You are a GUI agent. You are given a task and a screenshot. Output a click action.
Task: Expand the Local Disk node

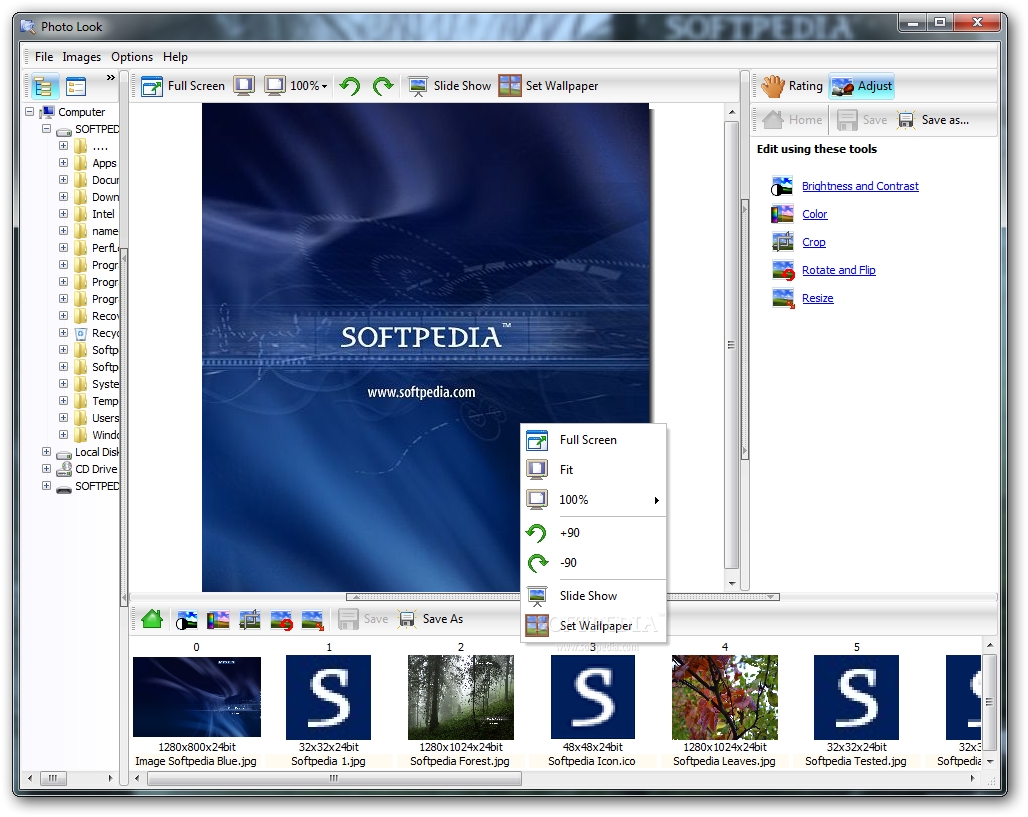pos(47,452)
